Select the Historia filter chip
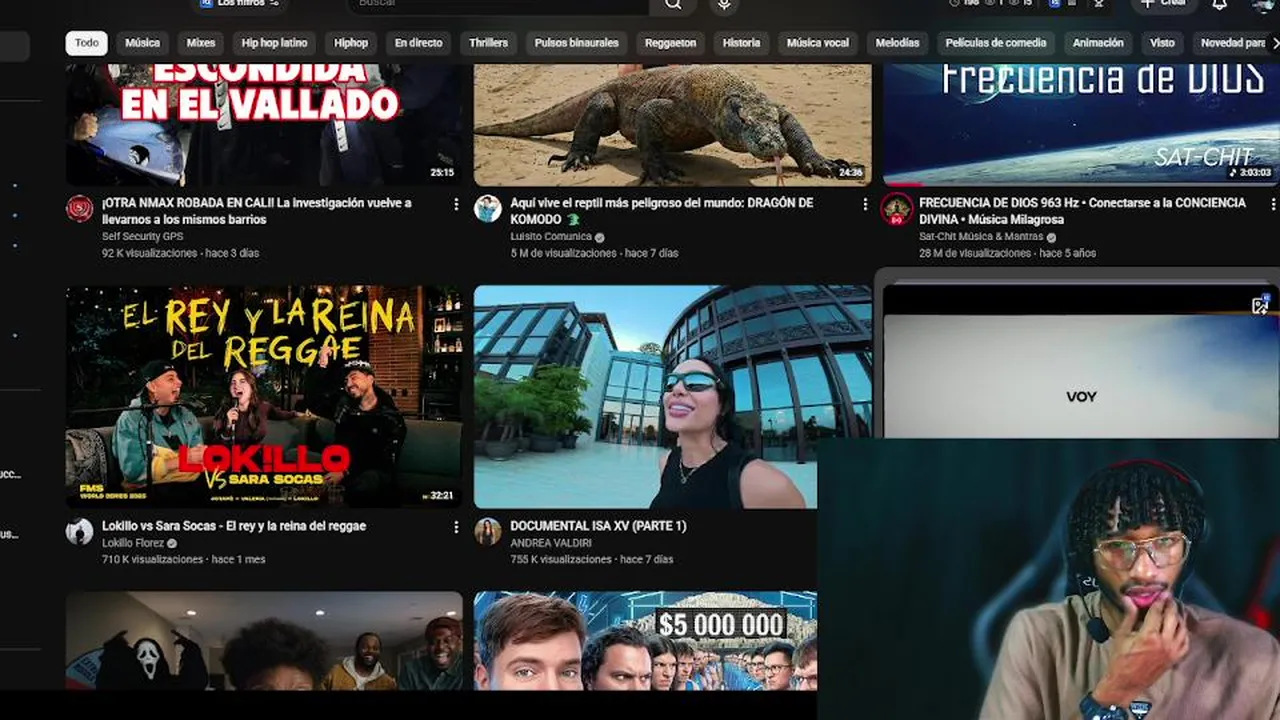 click(741, 43)
